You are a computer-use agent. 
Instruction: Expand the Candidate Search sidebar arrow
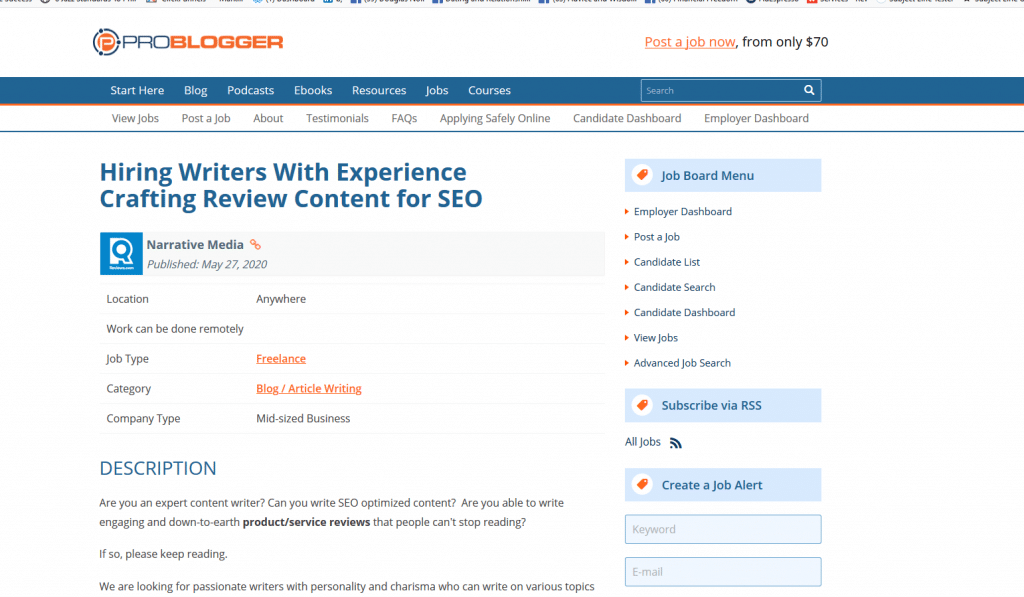pos(627,287)
